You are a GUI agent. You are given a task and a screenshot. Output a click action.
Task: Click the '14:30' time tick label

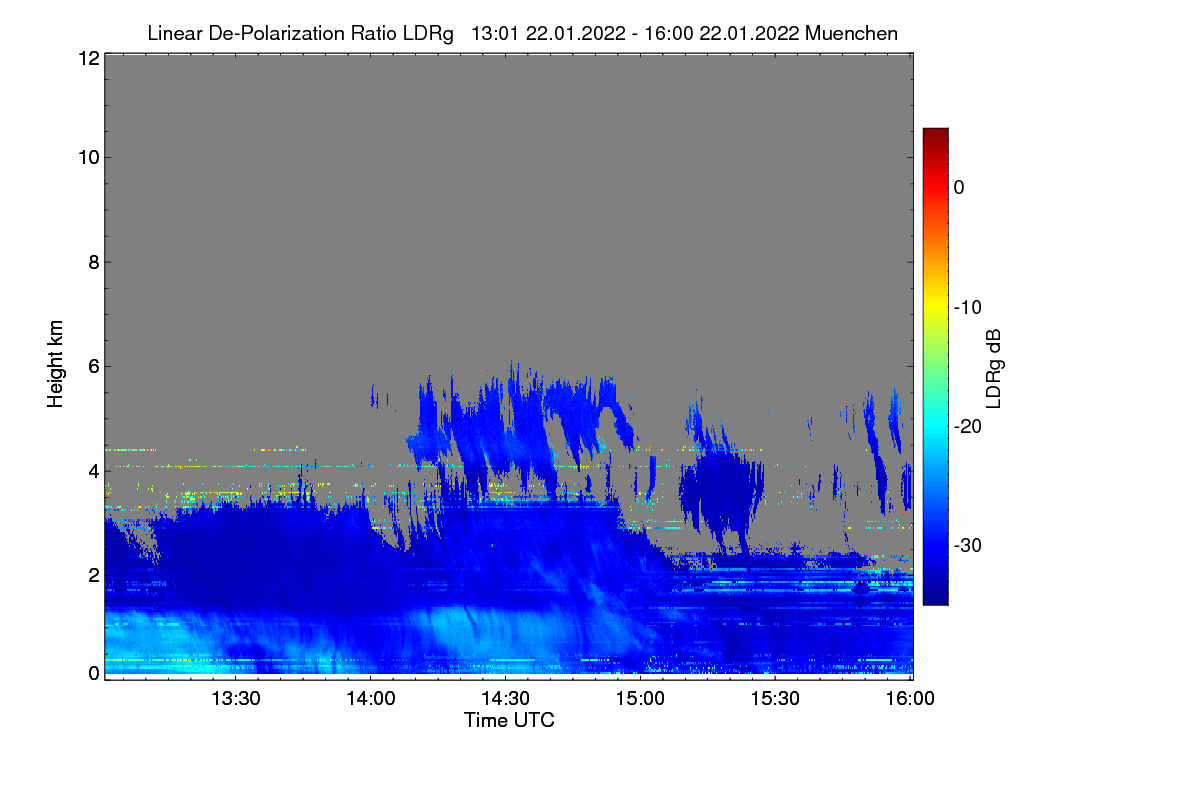click(x=505, y=699)
